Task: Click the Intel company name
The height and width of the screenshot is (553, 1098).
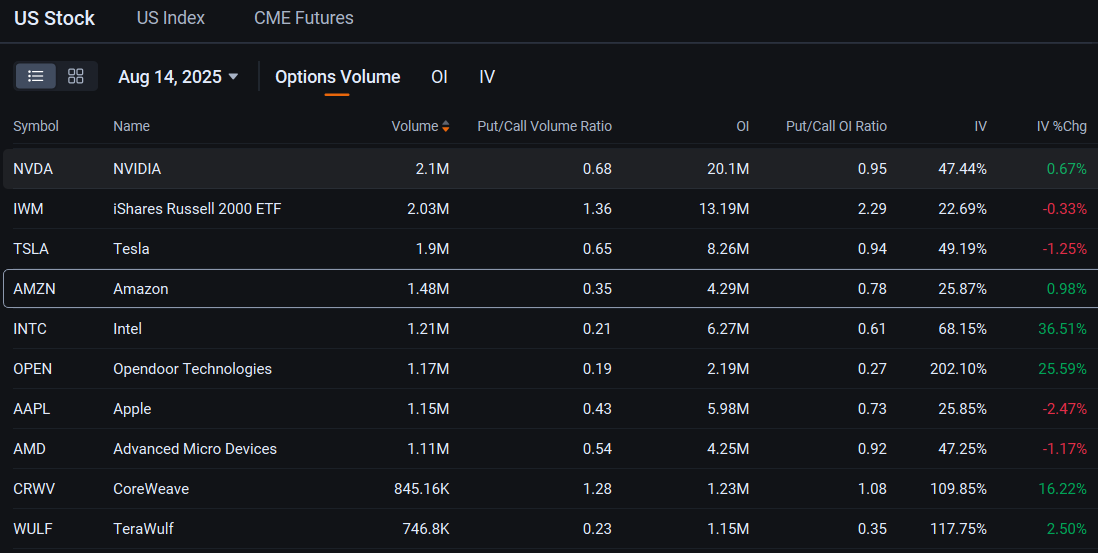Action: click(127, 328)
